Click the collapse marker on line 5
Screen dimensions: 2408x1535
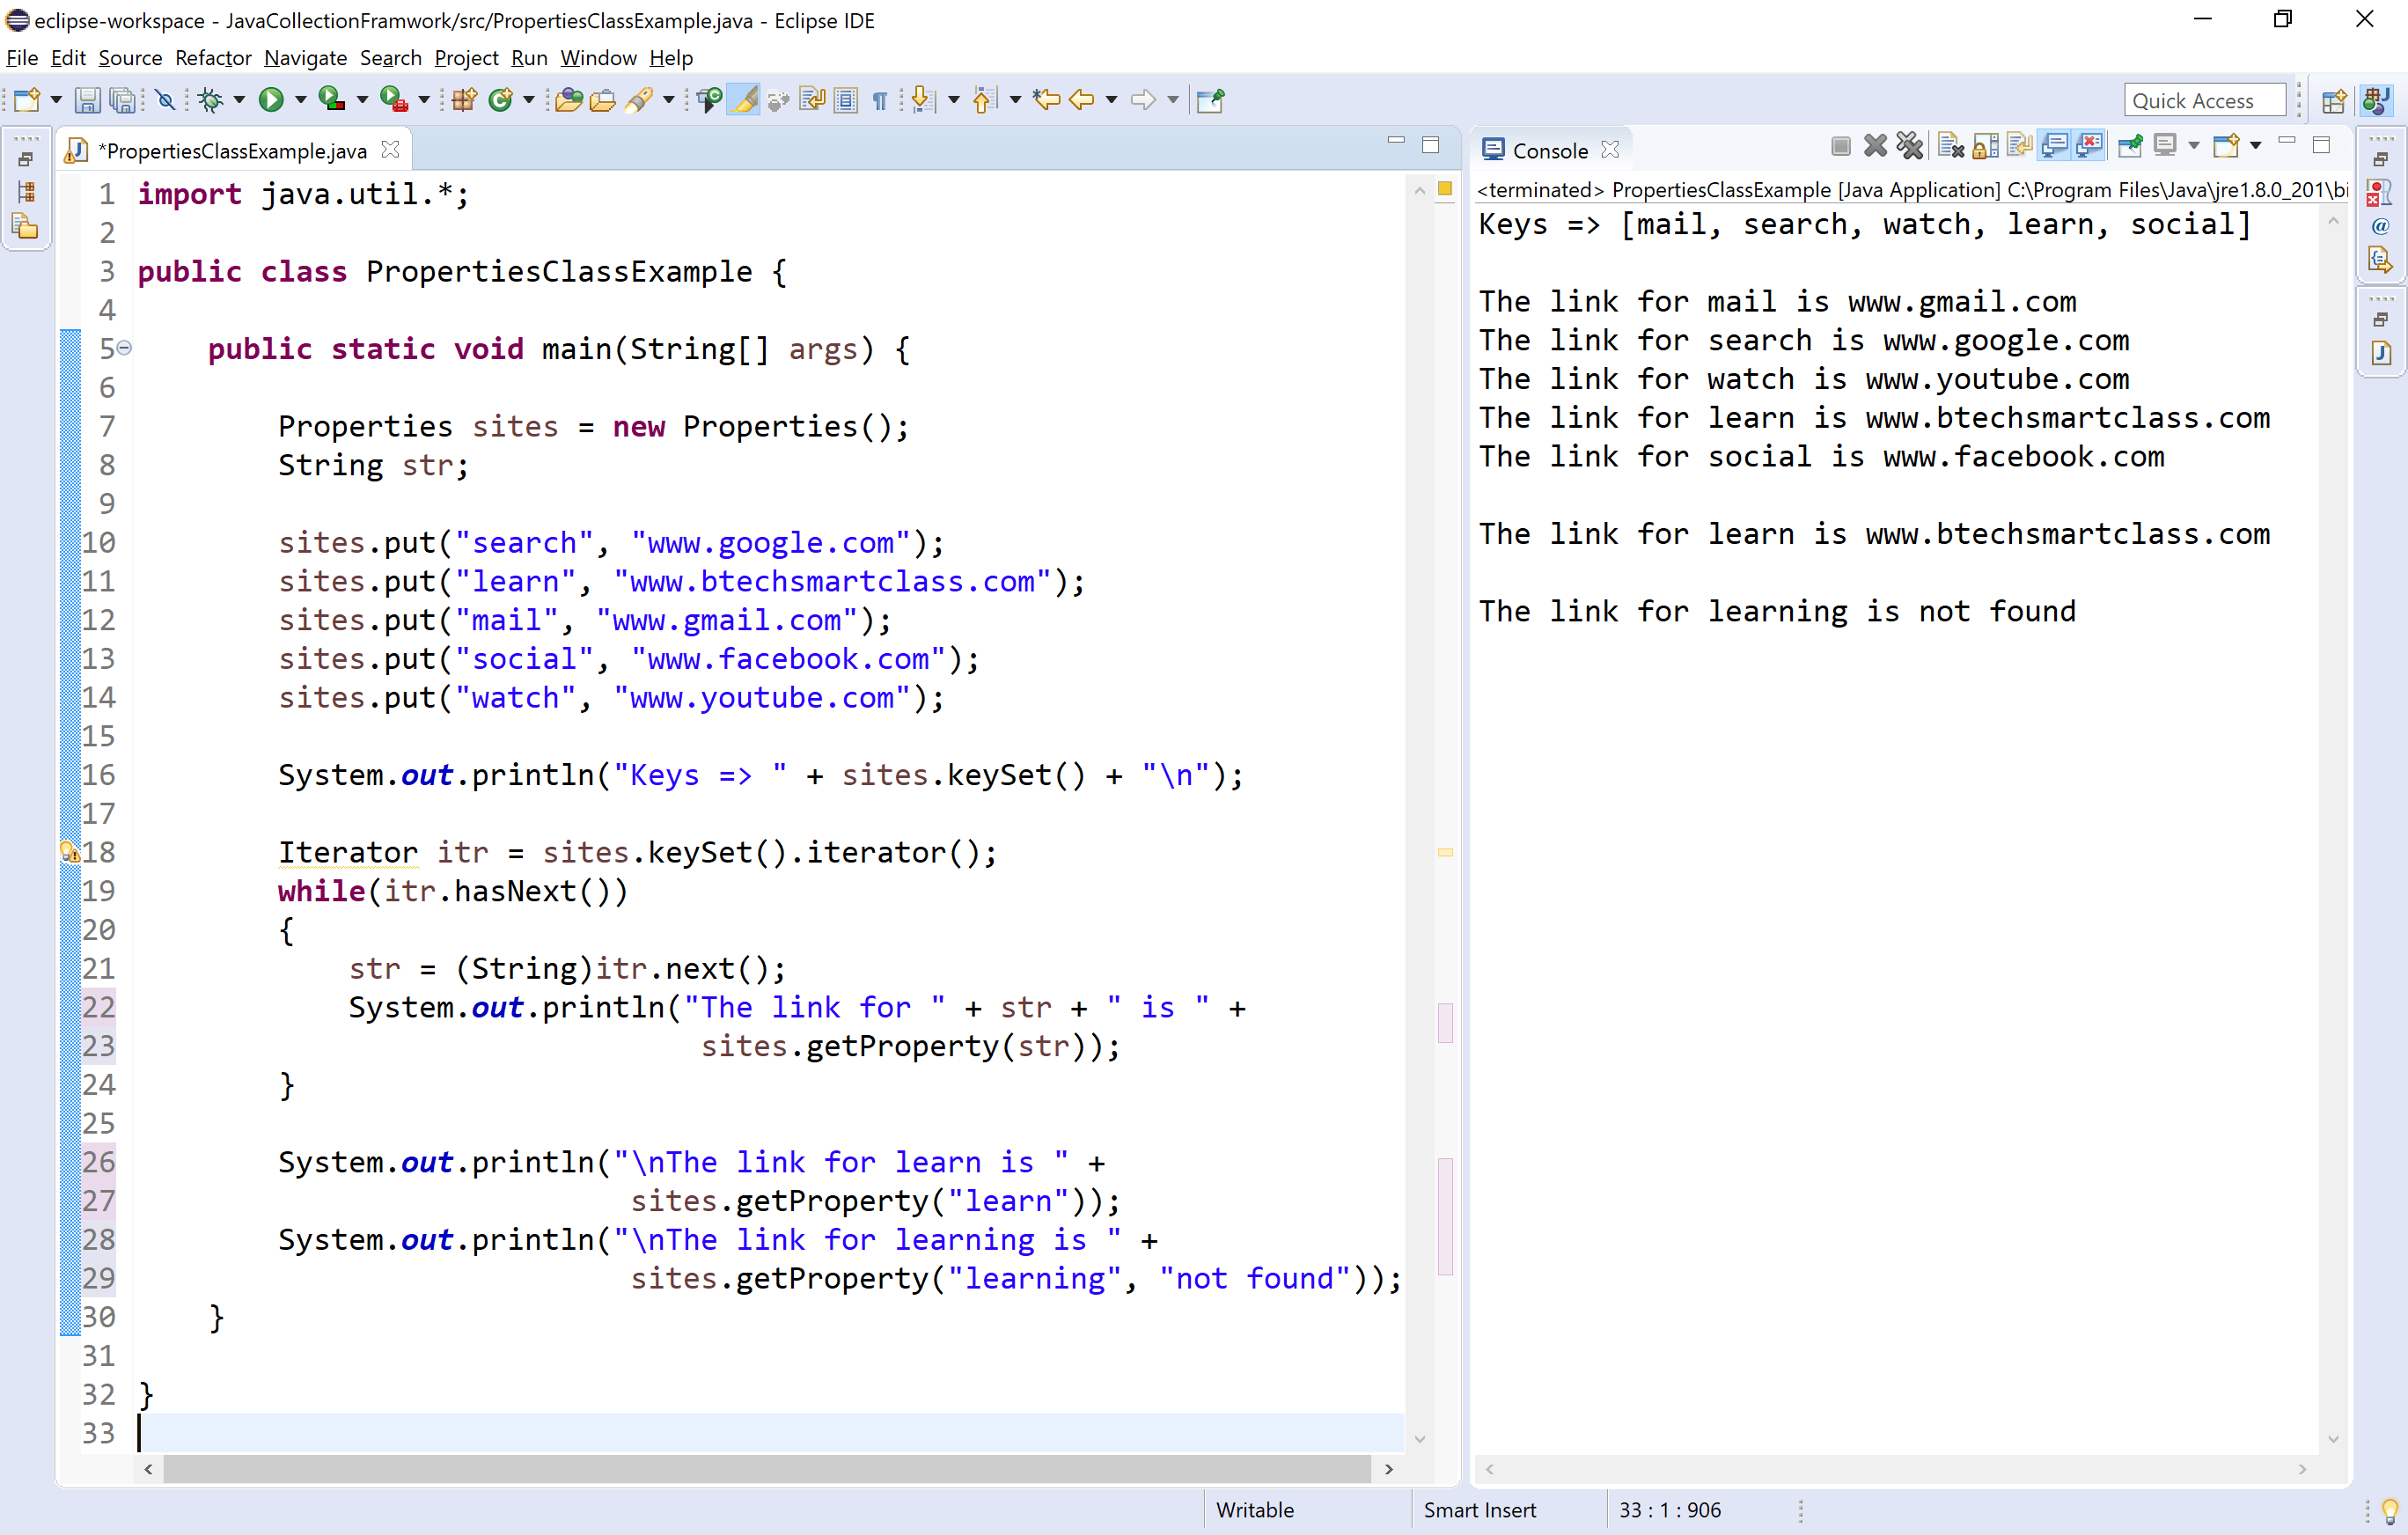point(124,348)
